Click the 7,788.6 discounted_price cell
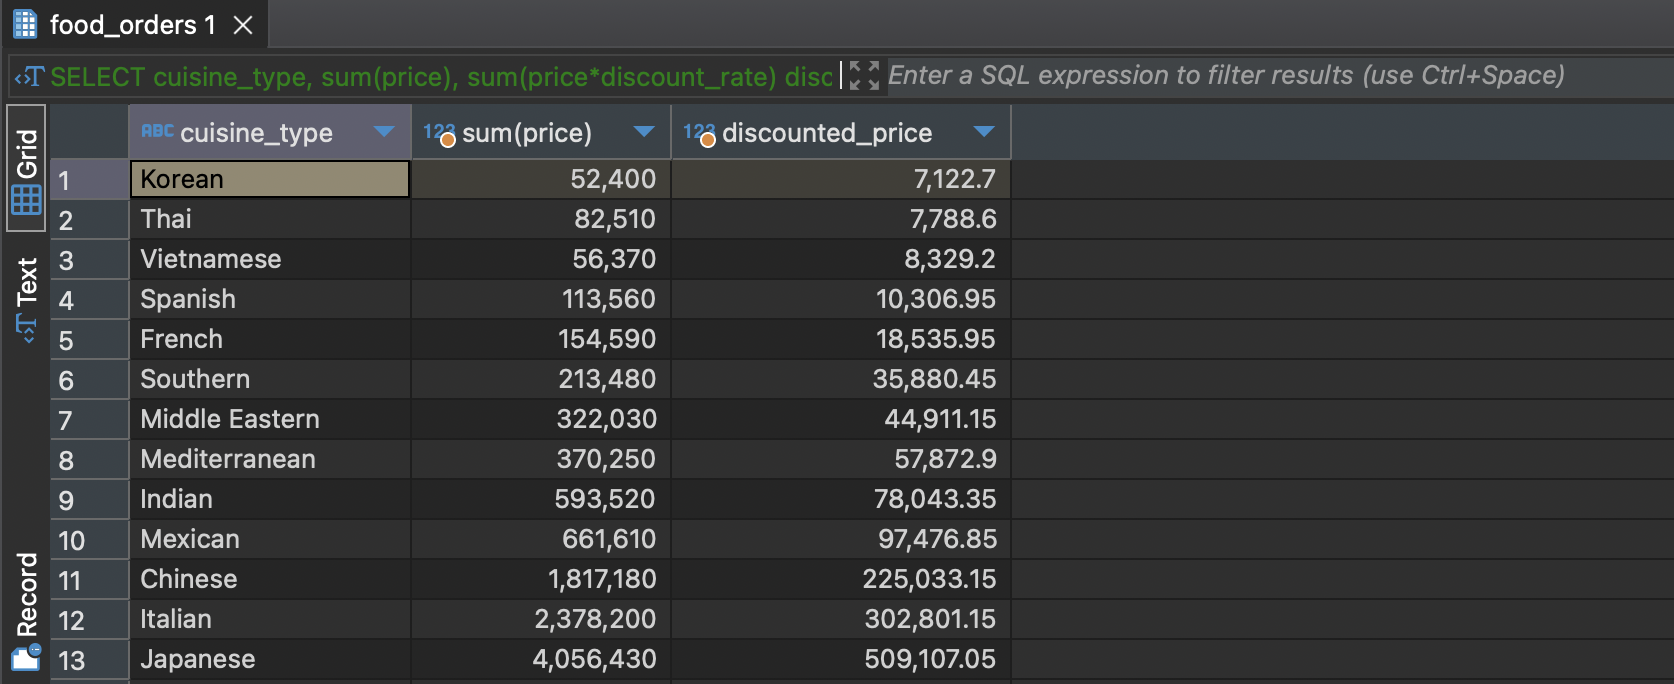 coord(841,219)
